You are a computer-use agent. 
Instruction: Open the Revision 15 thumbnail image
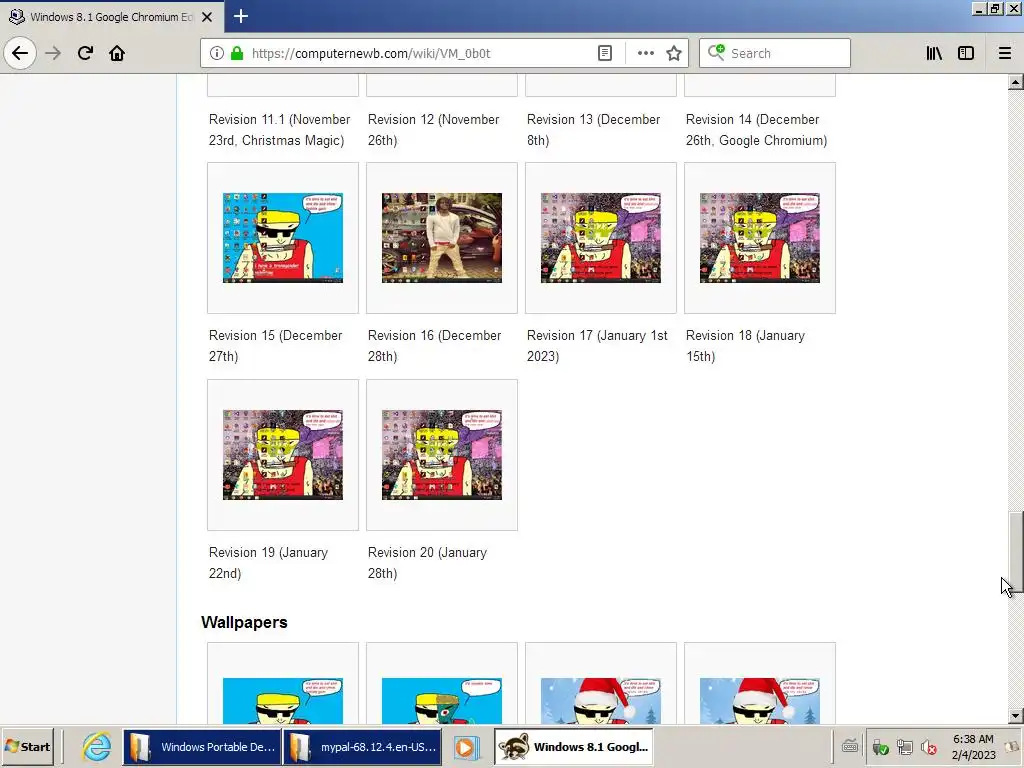(283, 238)
